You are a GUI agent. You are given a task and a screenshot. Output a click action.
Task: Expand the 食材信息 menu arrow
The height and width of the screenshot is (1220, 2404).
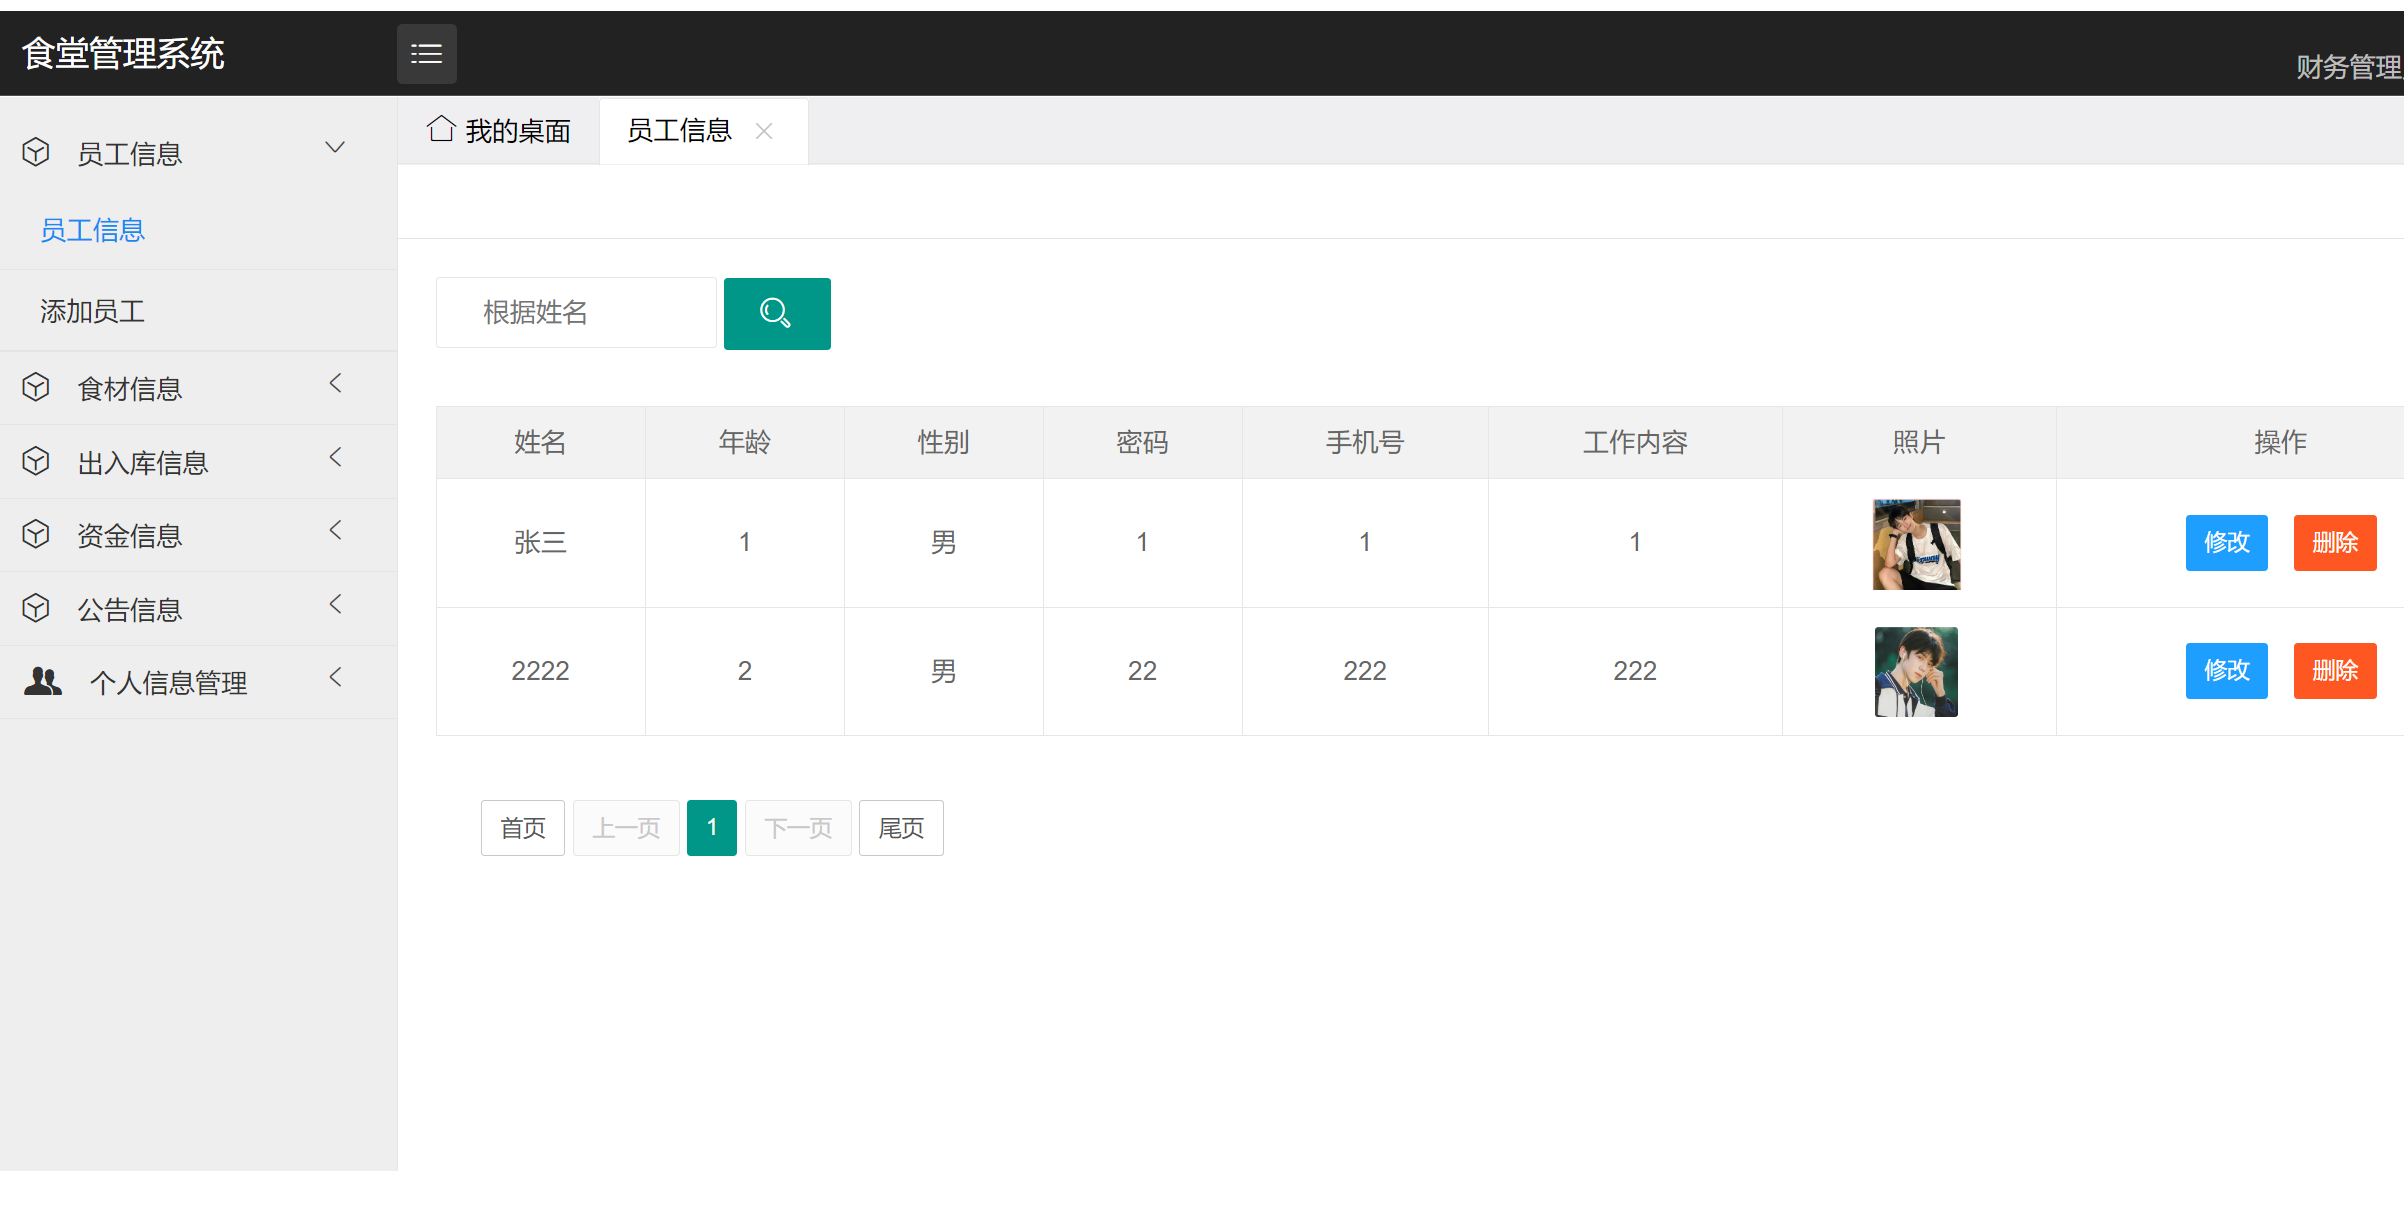click(x=336, y=383)
